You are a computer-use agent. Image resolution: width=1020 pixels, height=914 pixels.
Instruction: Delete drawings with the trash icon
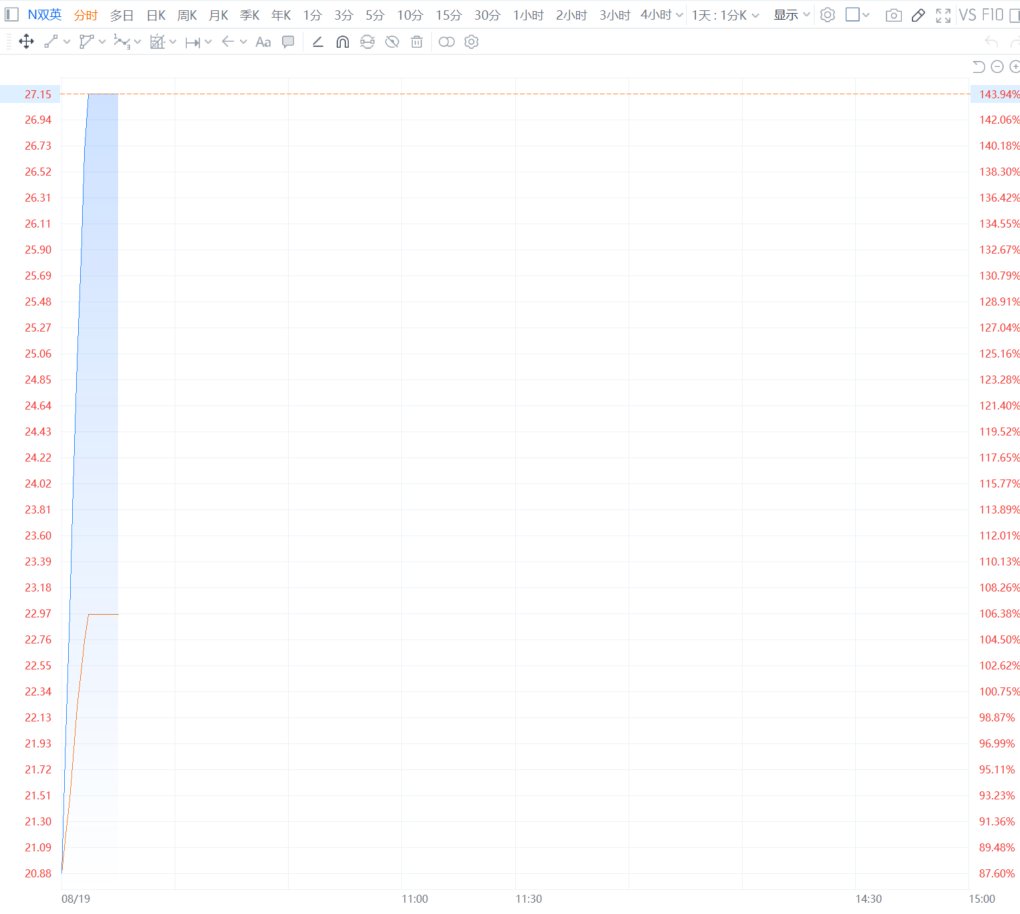tap(417, 42)
